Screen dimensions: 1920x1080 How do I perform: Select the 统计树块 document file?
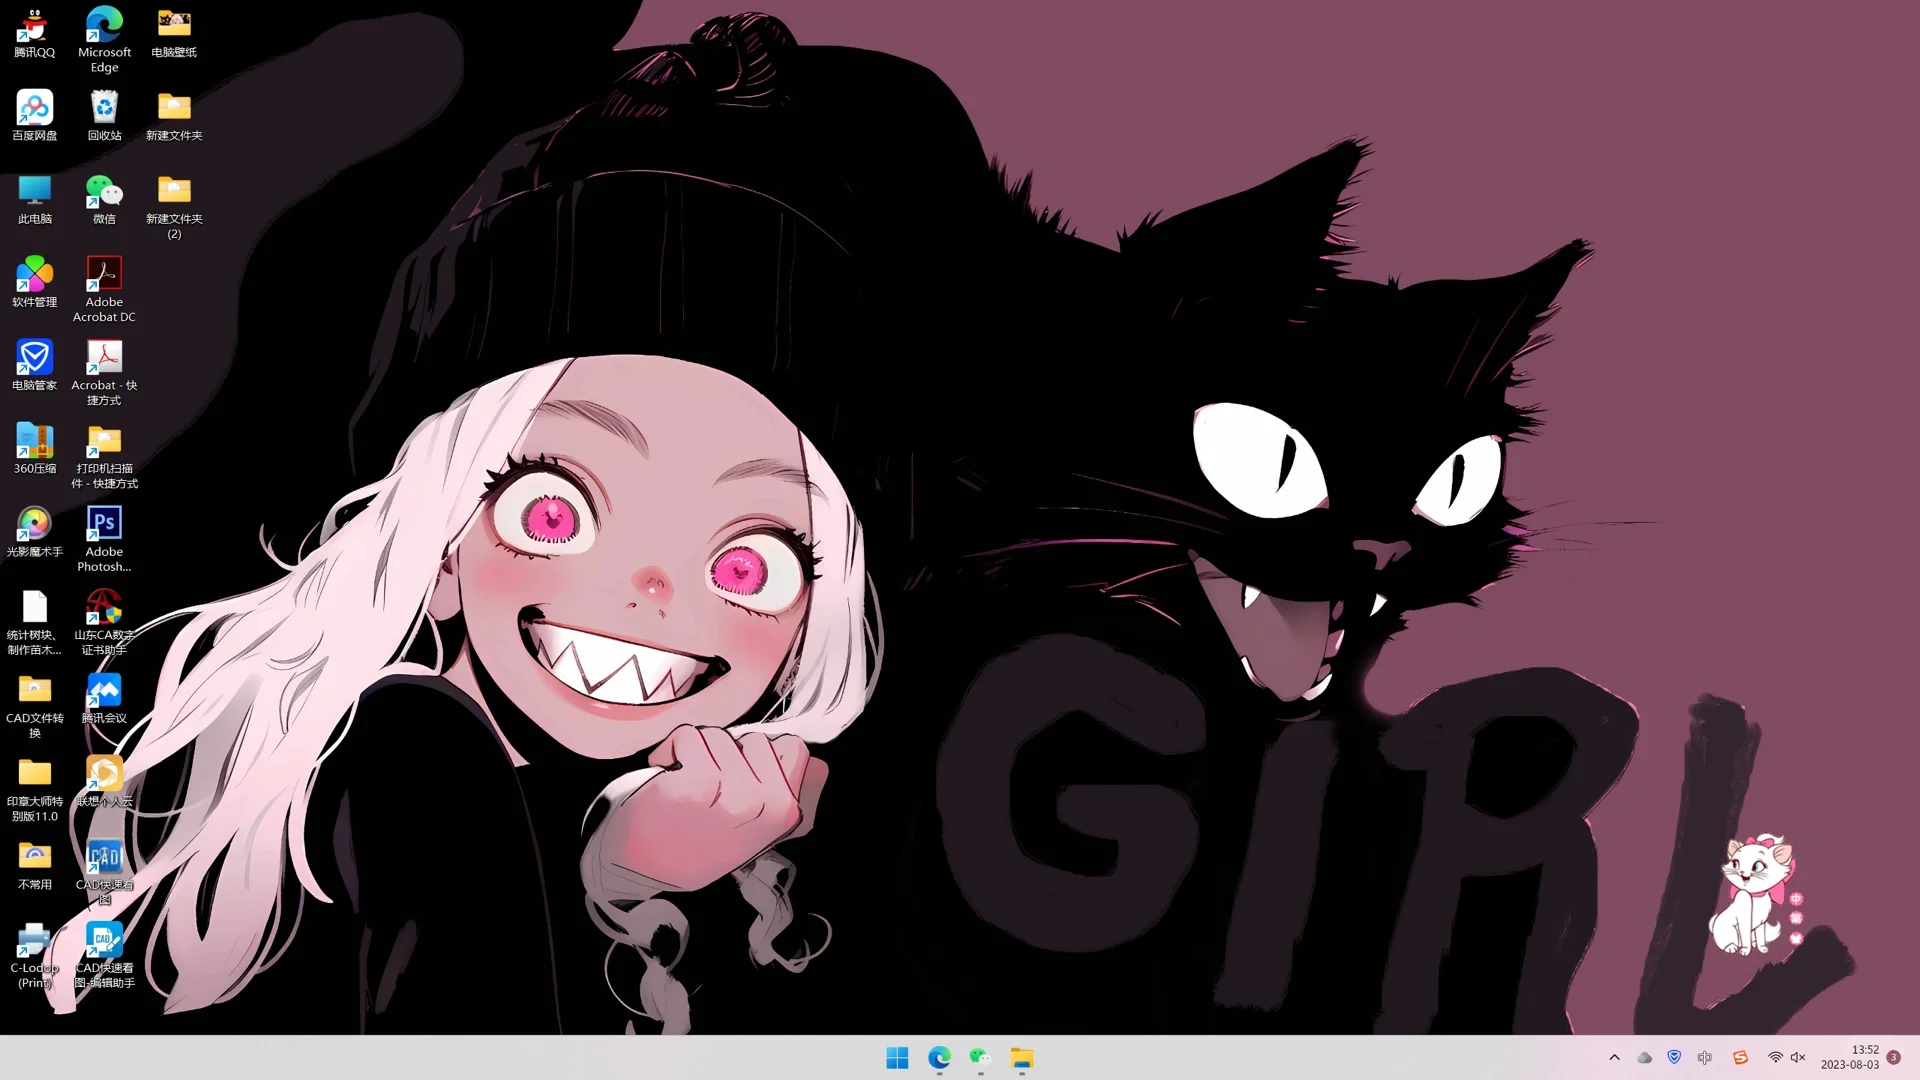click(34, 621)
